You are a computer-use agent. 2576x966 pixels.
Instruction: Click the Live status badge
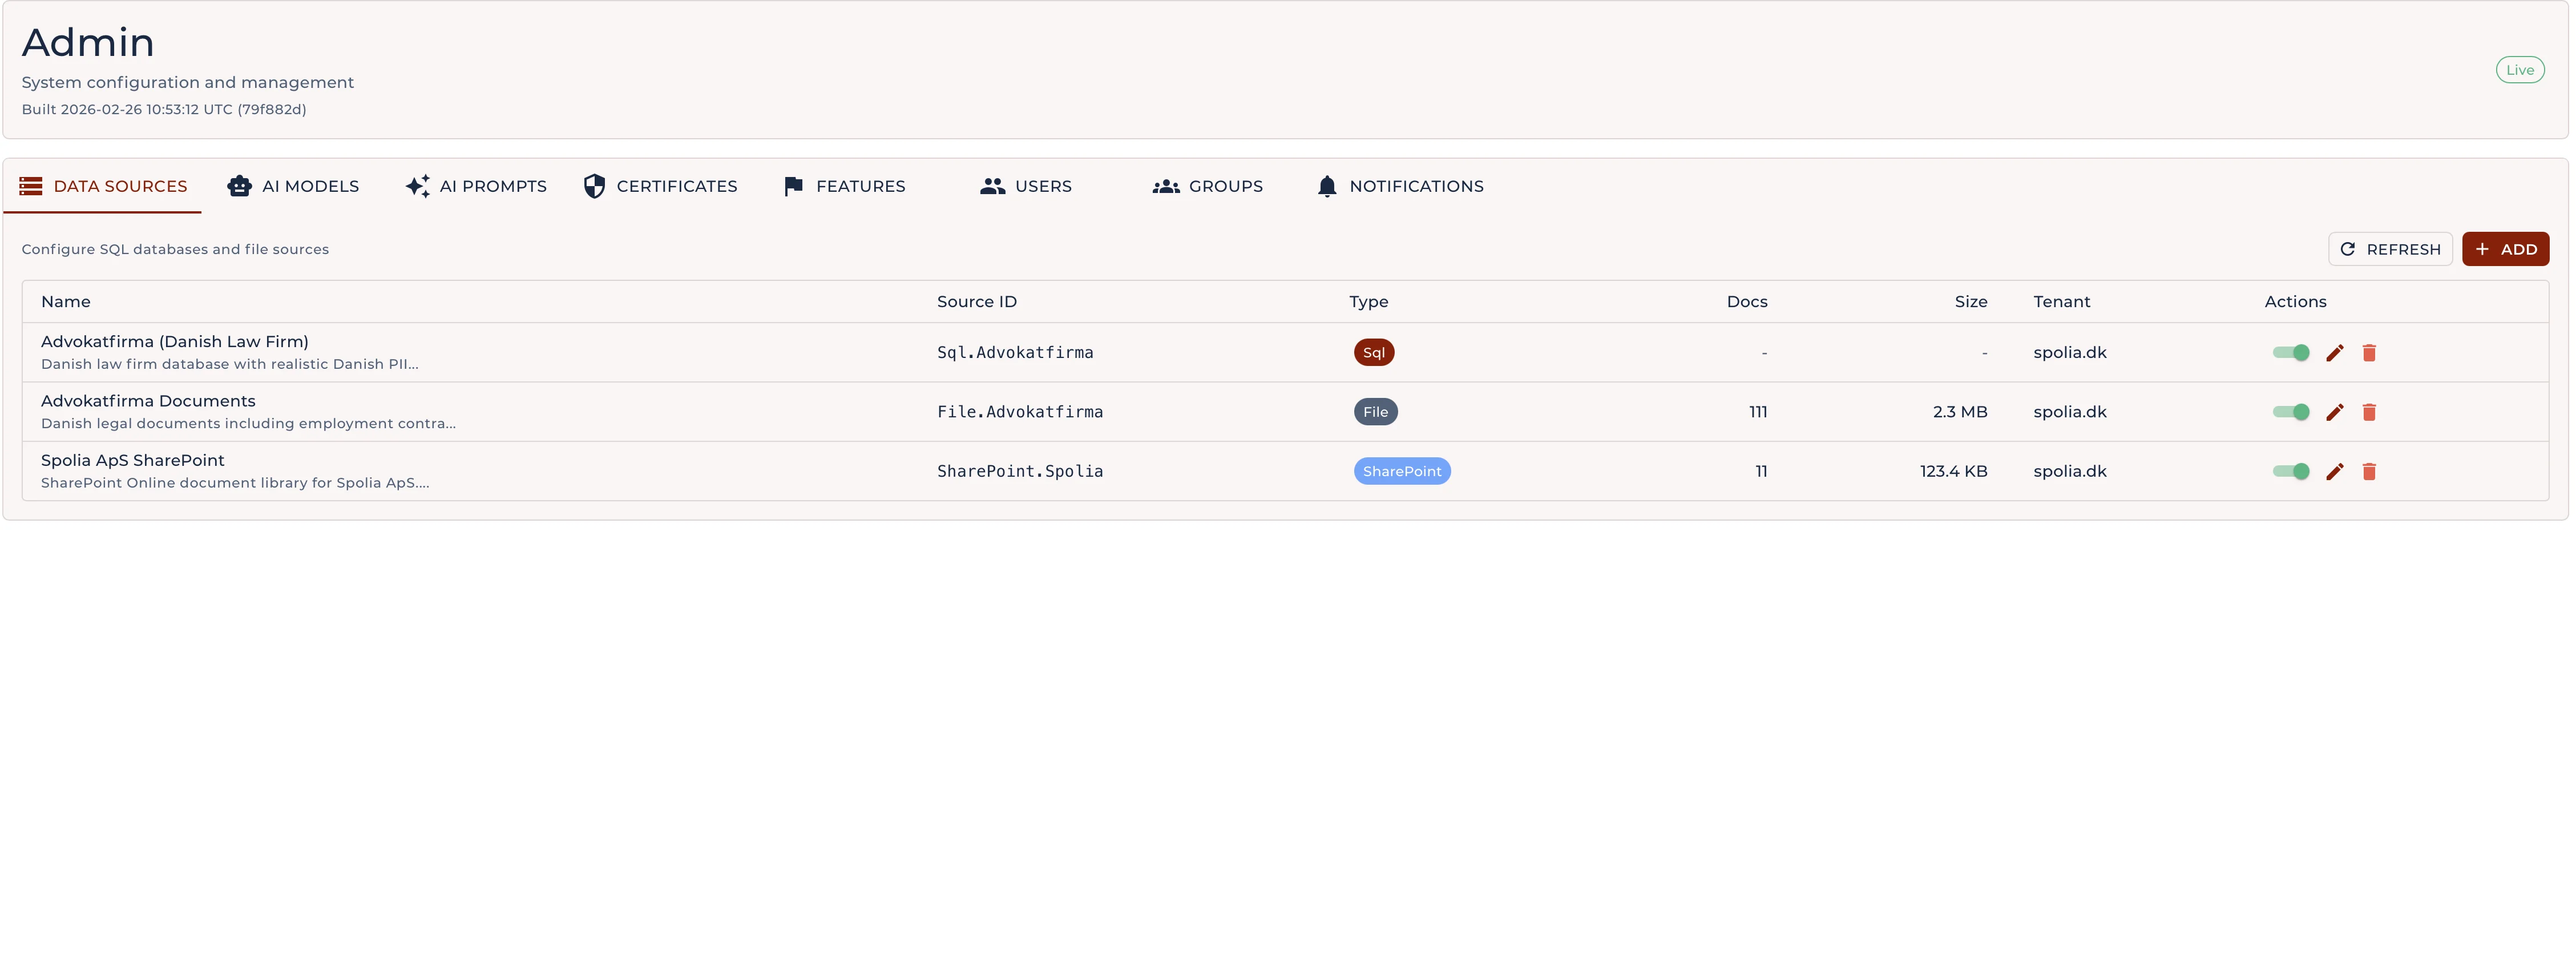coord(2519,70)
